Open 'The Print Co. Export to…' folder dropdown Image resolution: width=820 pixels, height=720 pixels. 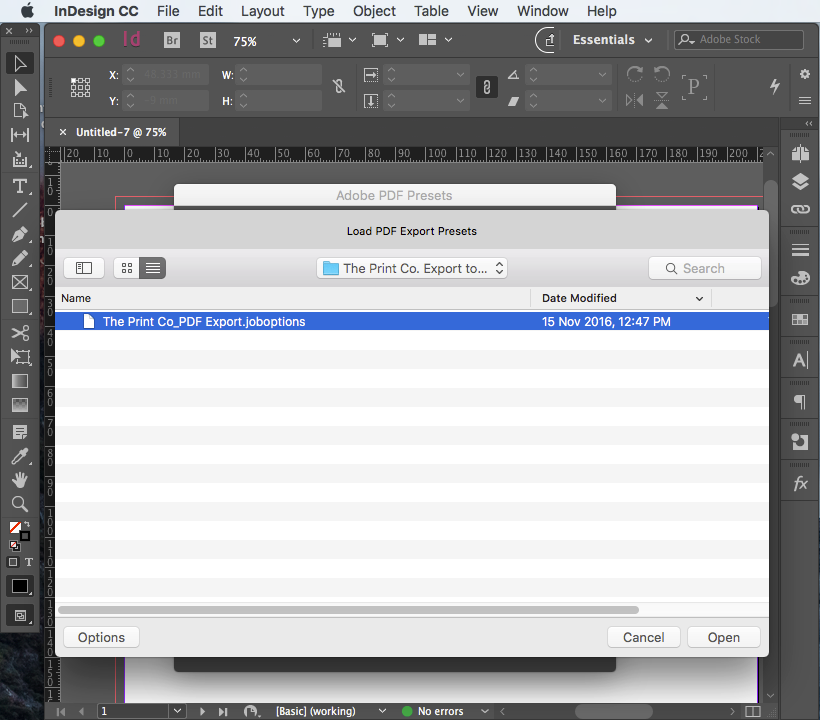click(x=412, y=268)
